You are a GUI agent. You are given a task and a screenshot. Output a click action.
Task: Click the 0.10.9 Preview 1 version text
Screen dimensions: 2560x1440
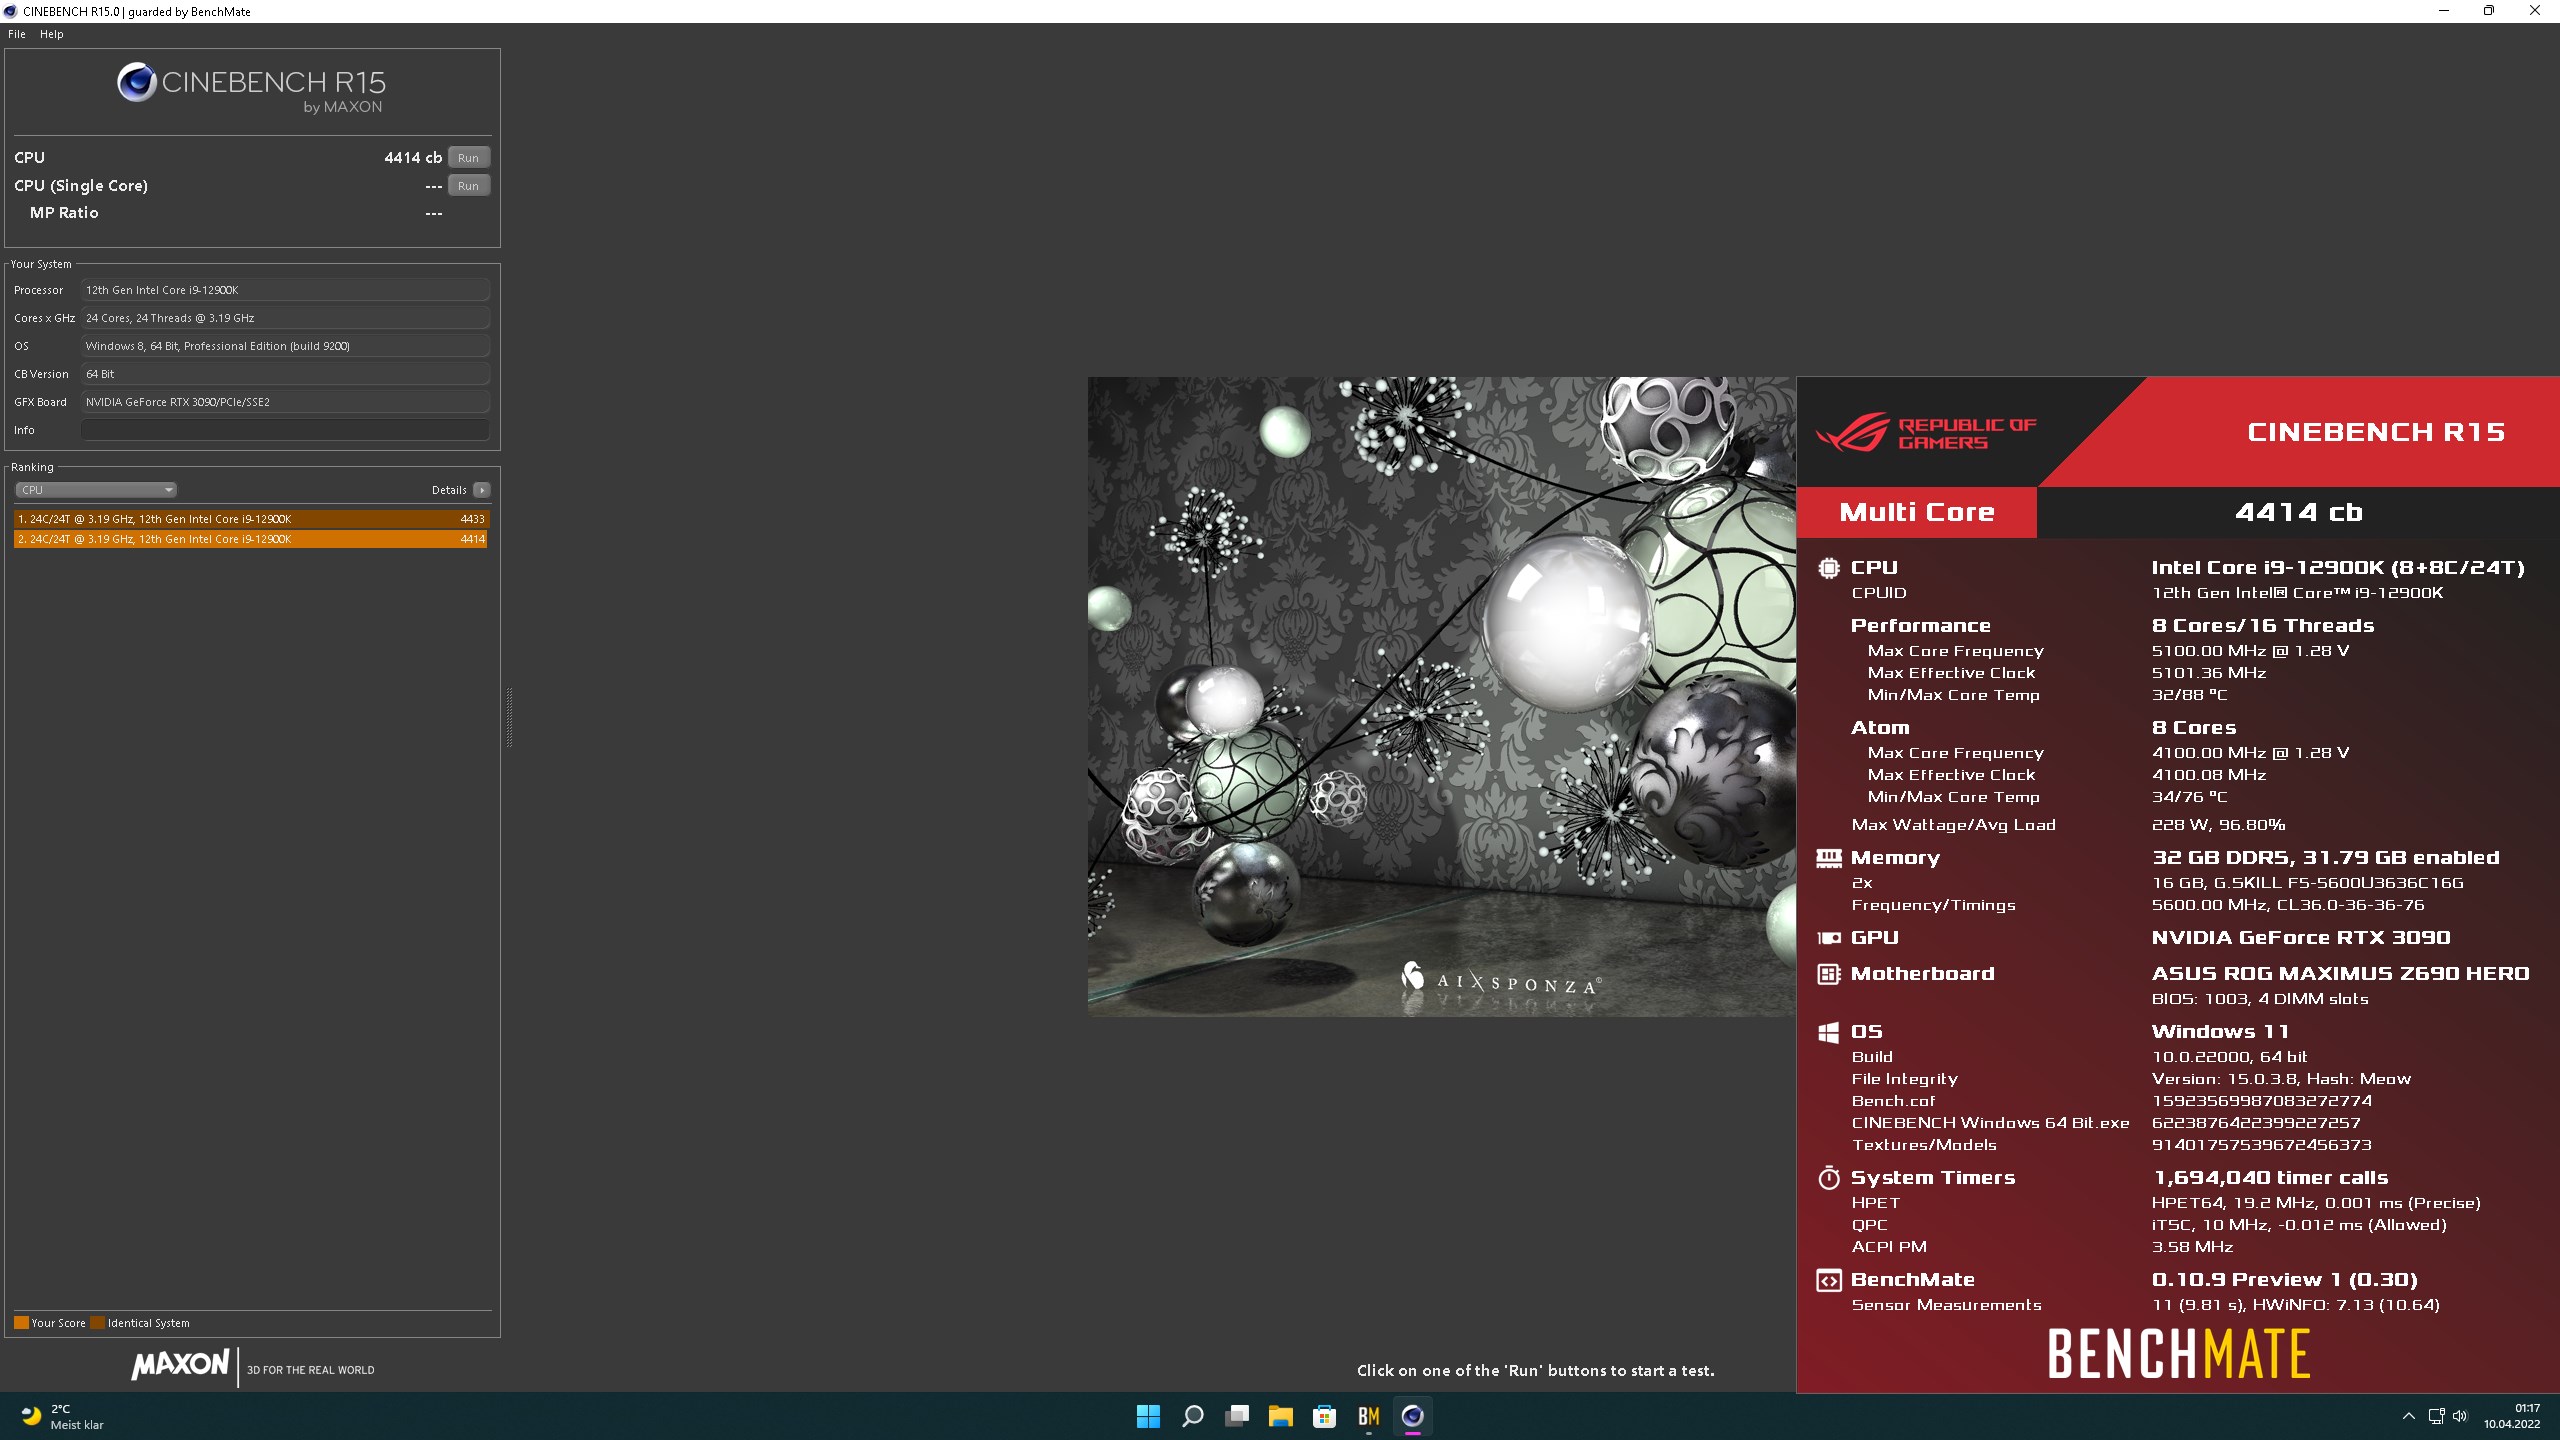2284,1280
